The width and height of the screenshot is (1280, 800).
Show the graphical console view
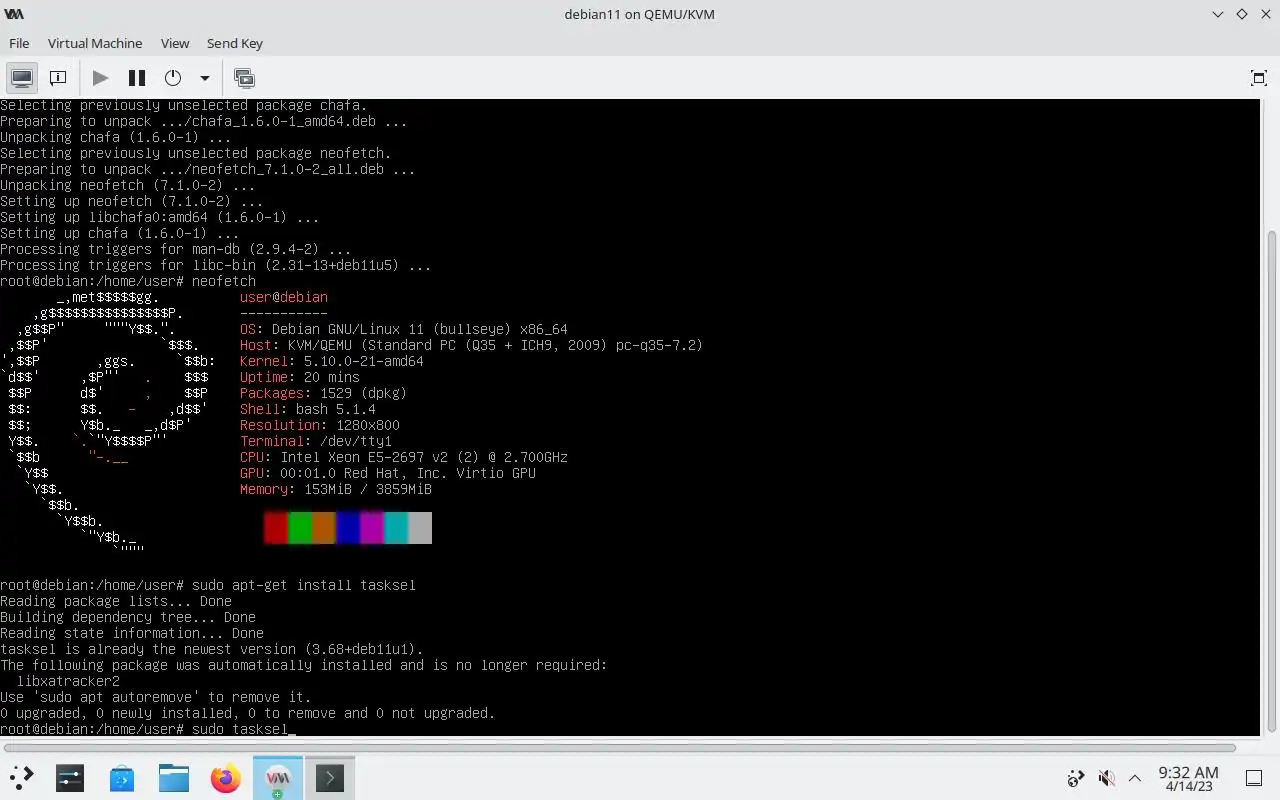tap(22, 78)
